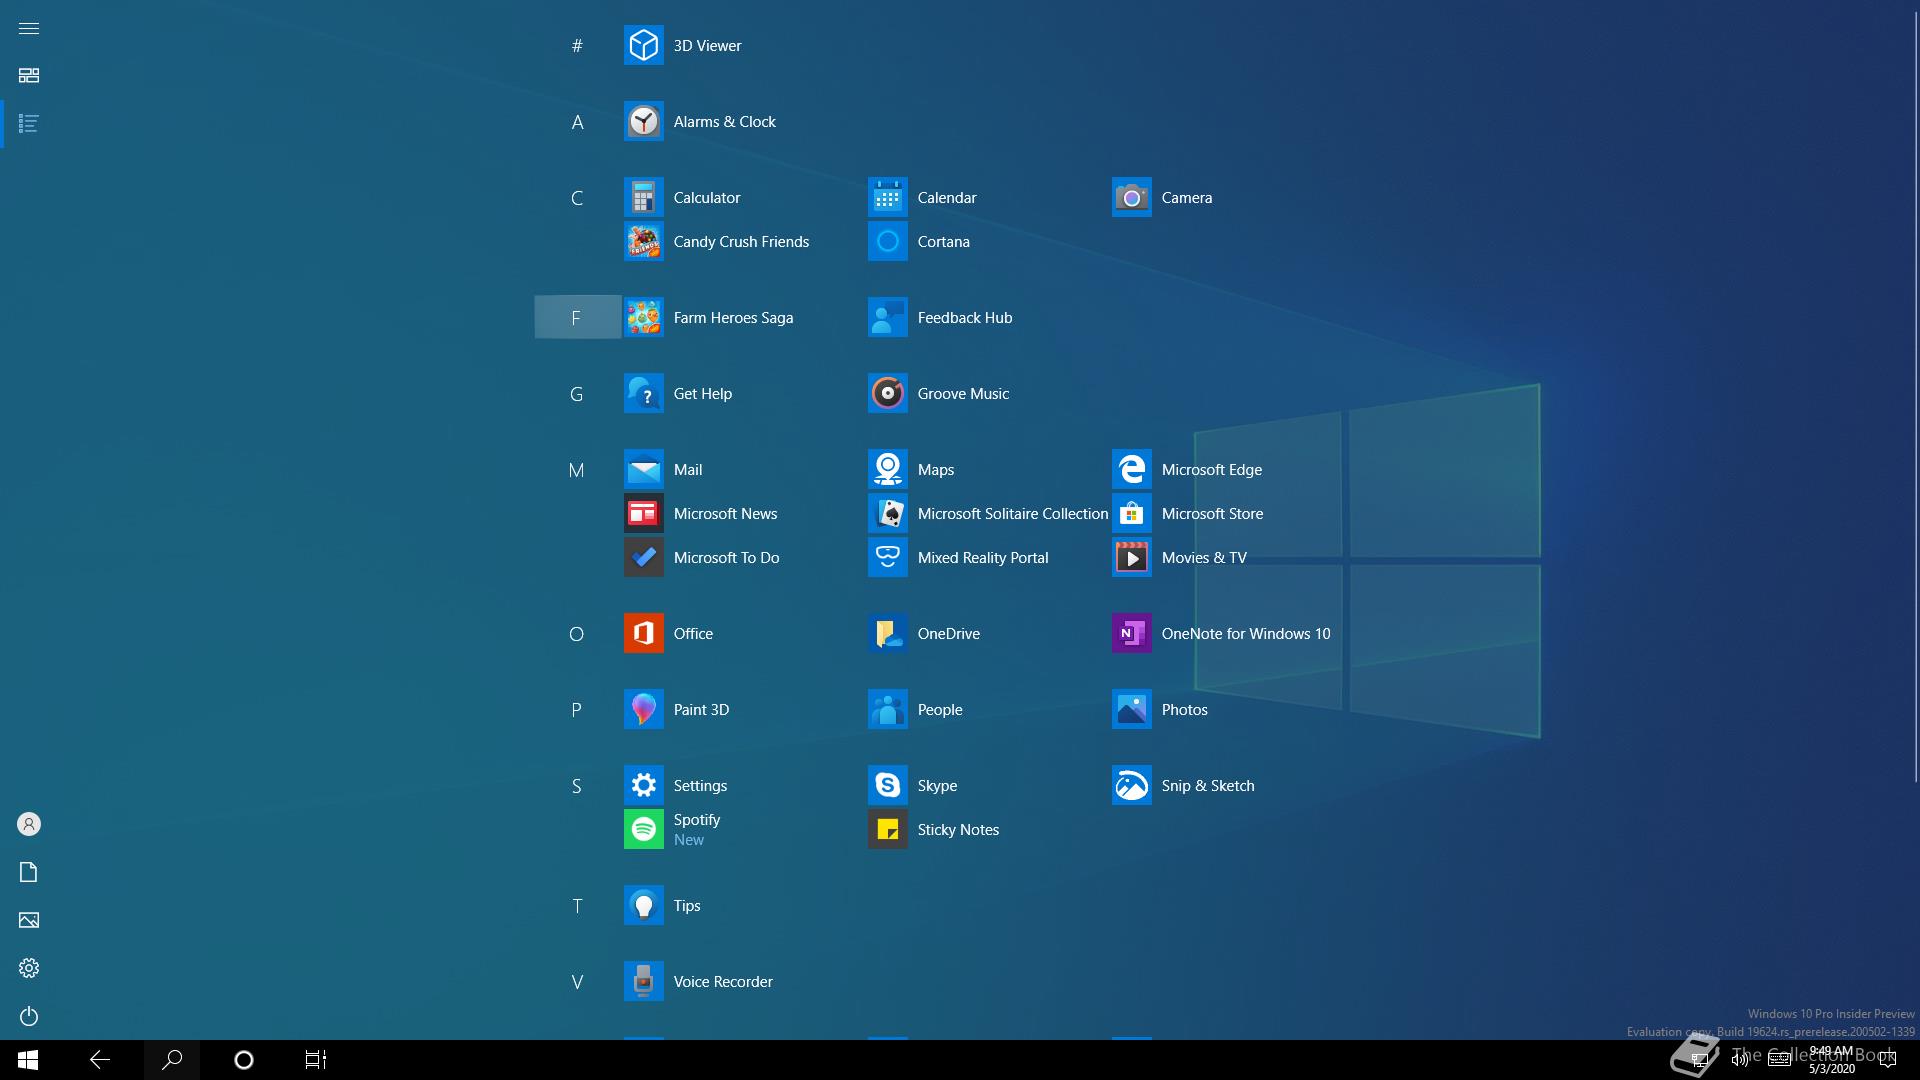Switch to All apps list view

tap(29, 124)
